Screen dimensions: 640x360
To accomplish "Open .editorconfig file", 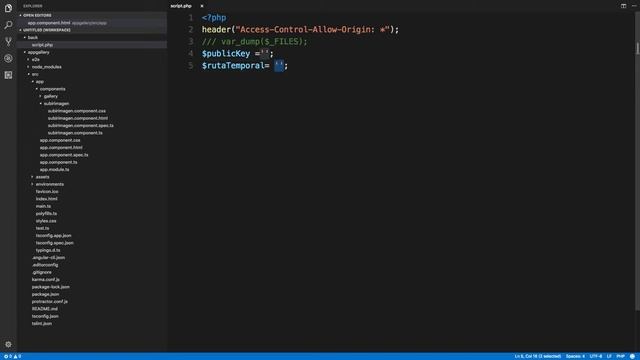I will coord(45,265).
